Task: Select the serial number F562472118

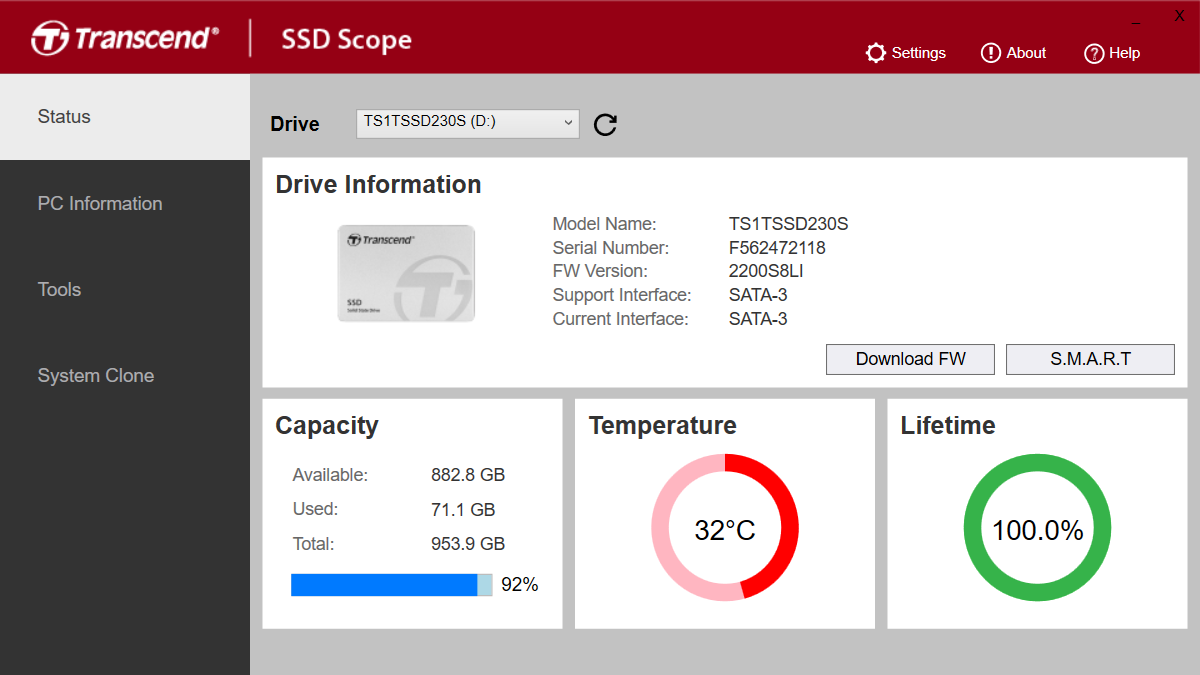Action: point(777,248)
